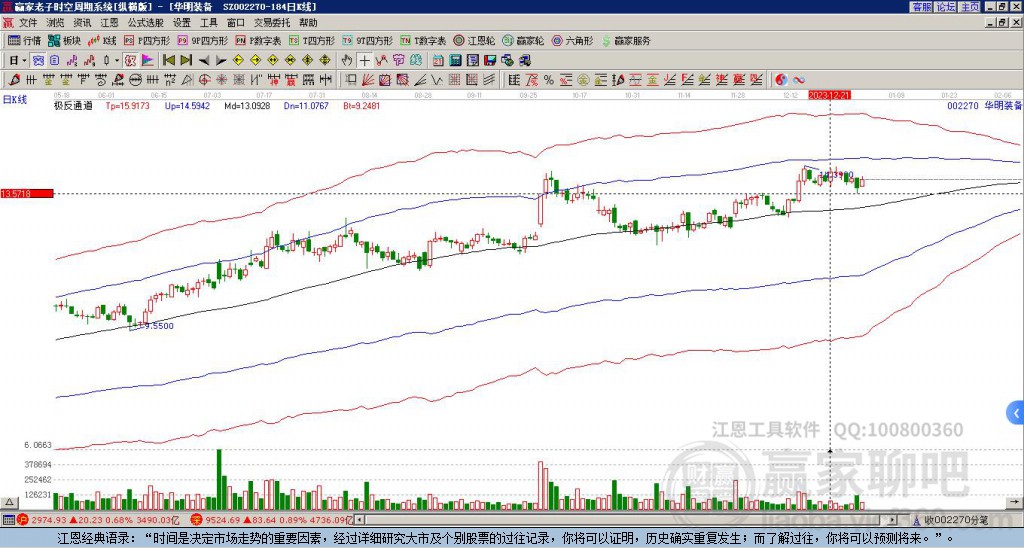The image size is (1024, 548).
Task: Open the 9T四方形 tool
Action: pos(368,40)
